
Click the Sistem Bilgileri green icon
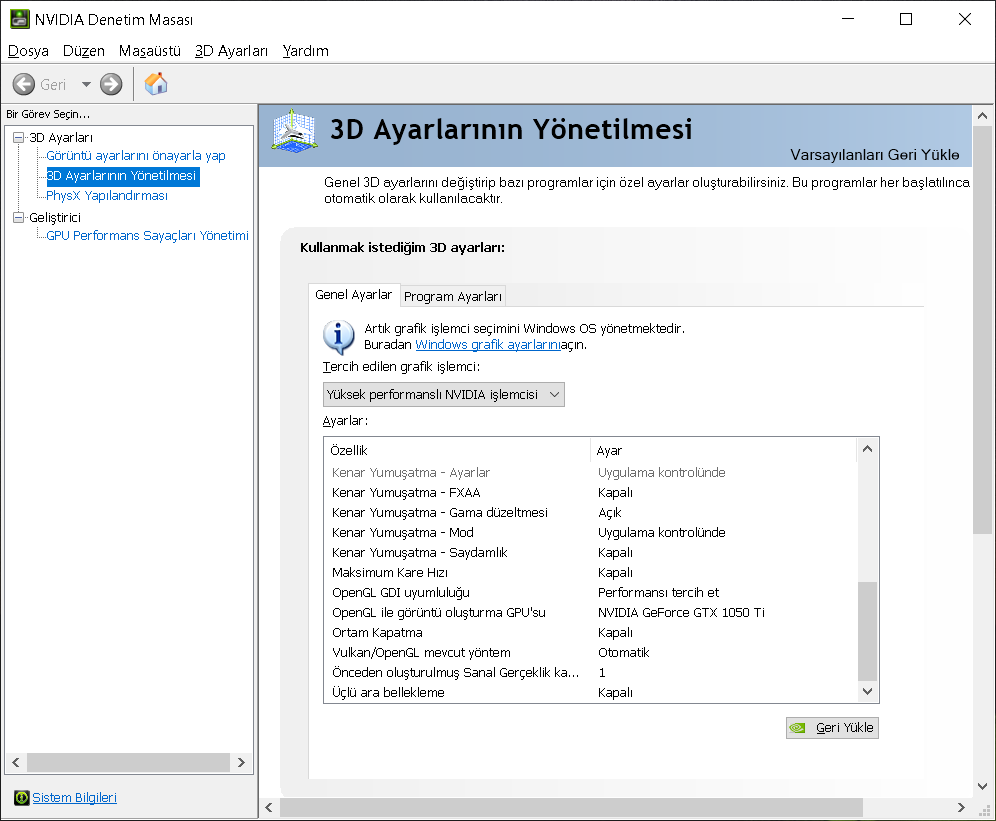point(22,797)
